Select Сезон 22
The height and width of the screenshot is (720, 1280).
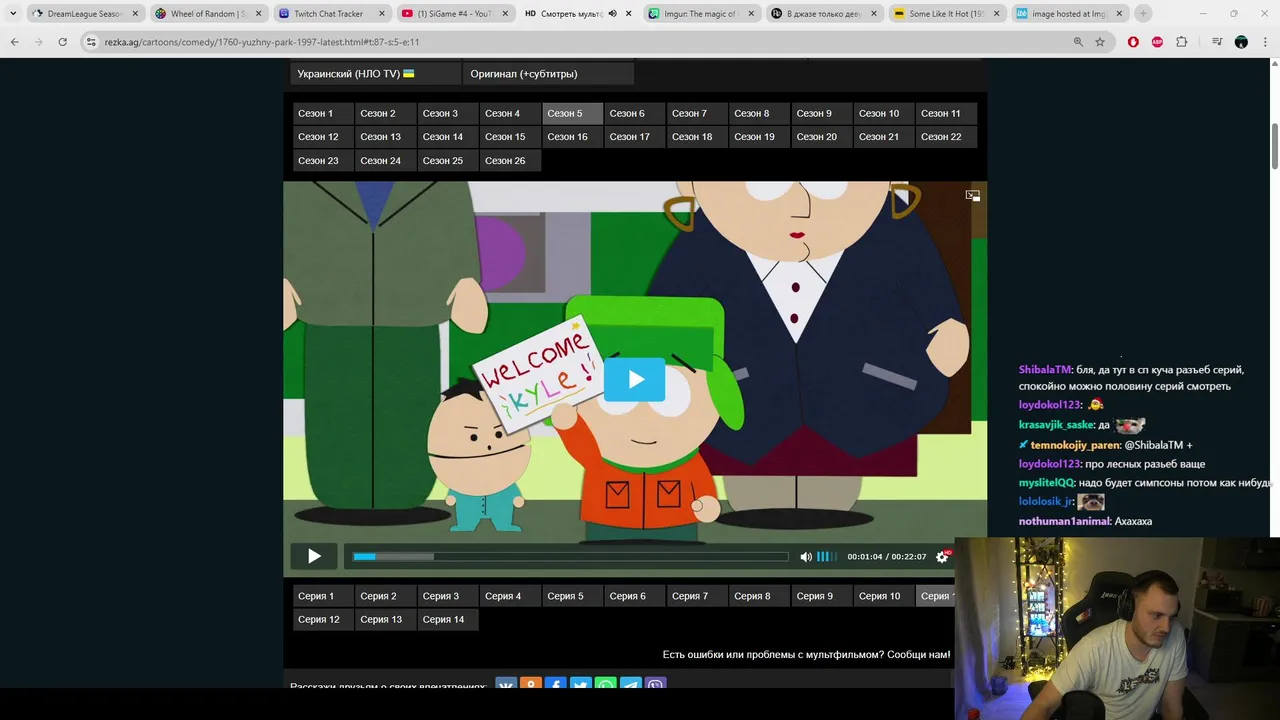946,137
